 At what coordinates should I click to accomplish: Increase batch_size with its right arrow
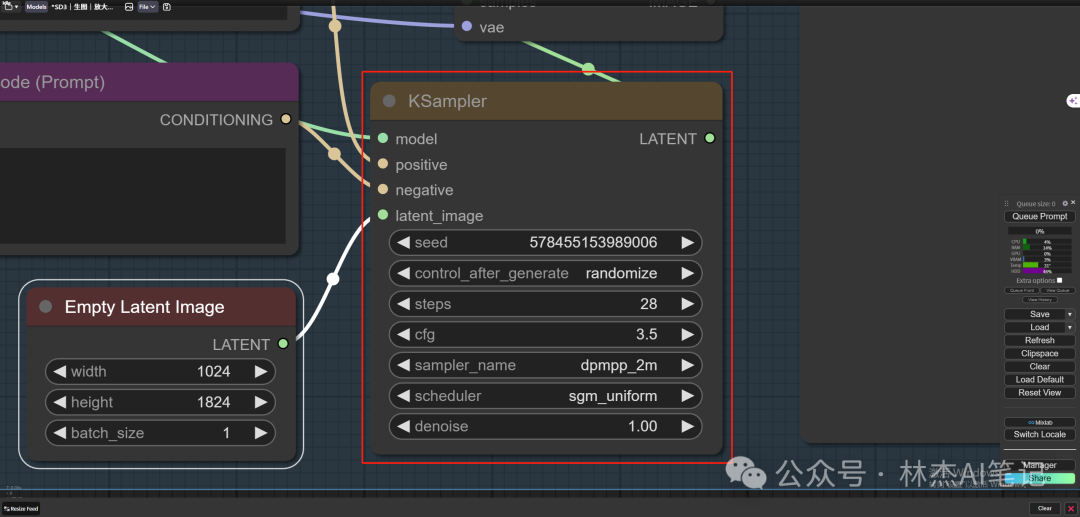(260, 433)
